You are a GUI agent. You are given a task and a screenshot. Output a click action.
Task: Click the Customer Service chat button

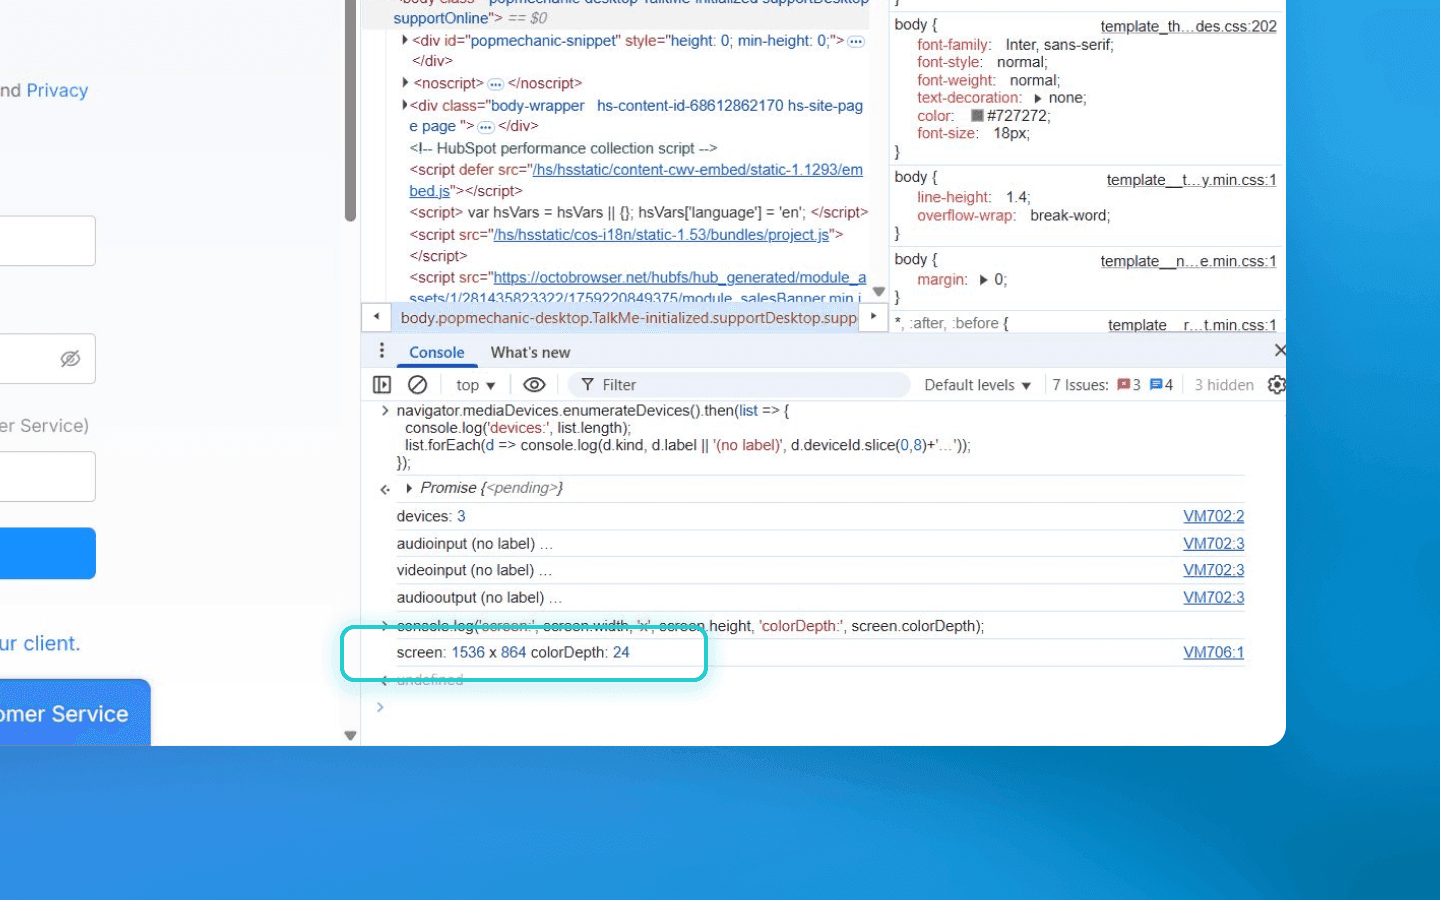coord(75,713)
